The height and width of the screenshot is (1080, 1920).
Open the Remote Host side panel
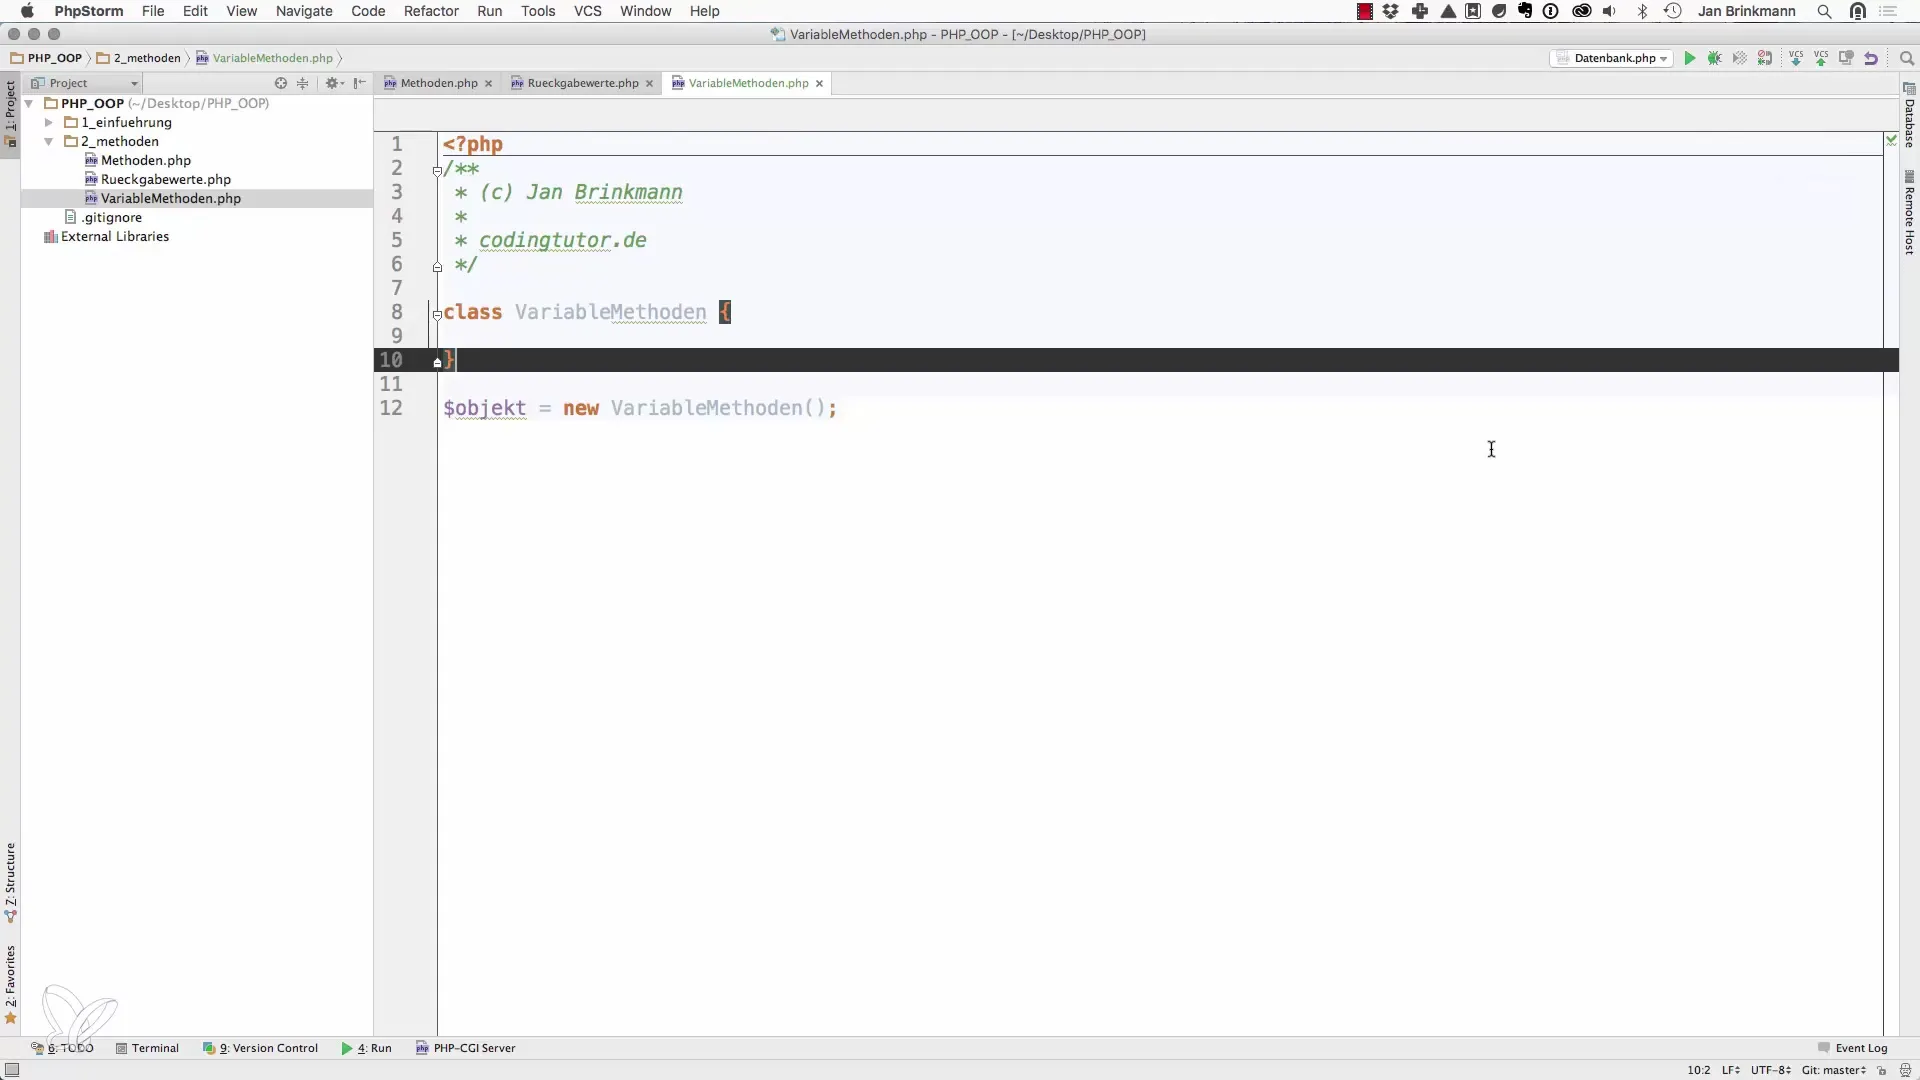tap(1909, 213)
